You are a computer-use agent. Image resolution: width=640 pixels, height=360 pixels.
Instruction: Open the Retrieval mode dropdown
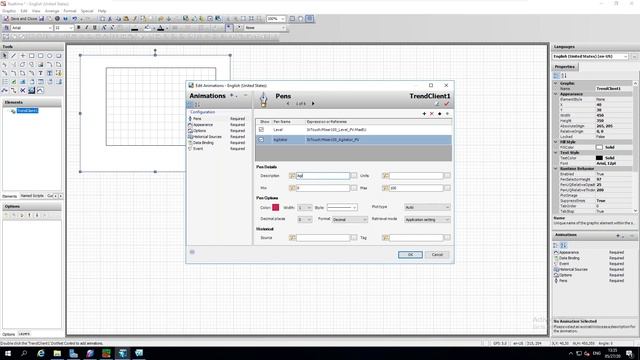click(x=427, y=220)
